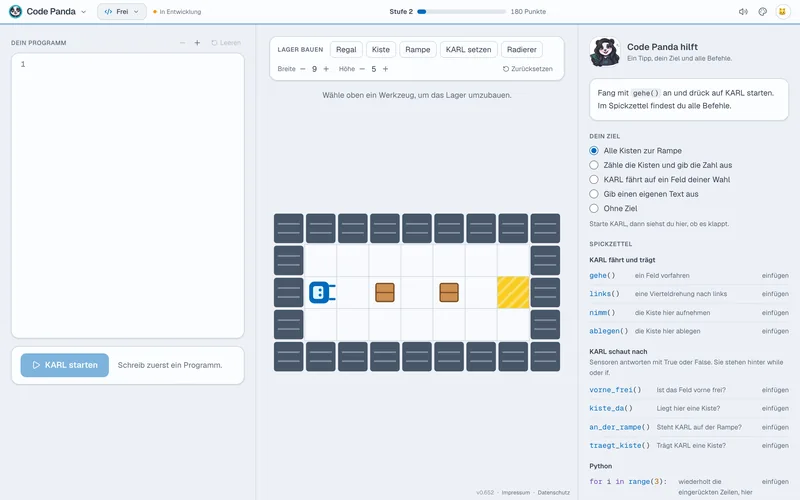Screen dimensions: 800x500
Task: Open the Code Panda title dropdown chevron
Action: 84,12
